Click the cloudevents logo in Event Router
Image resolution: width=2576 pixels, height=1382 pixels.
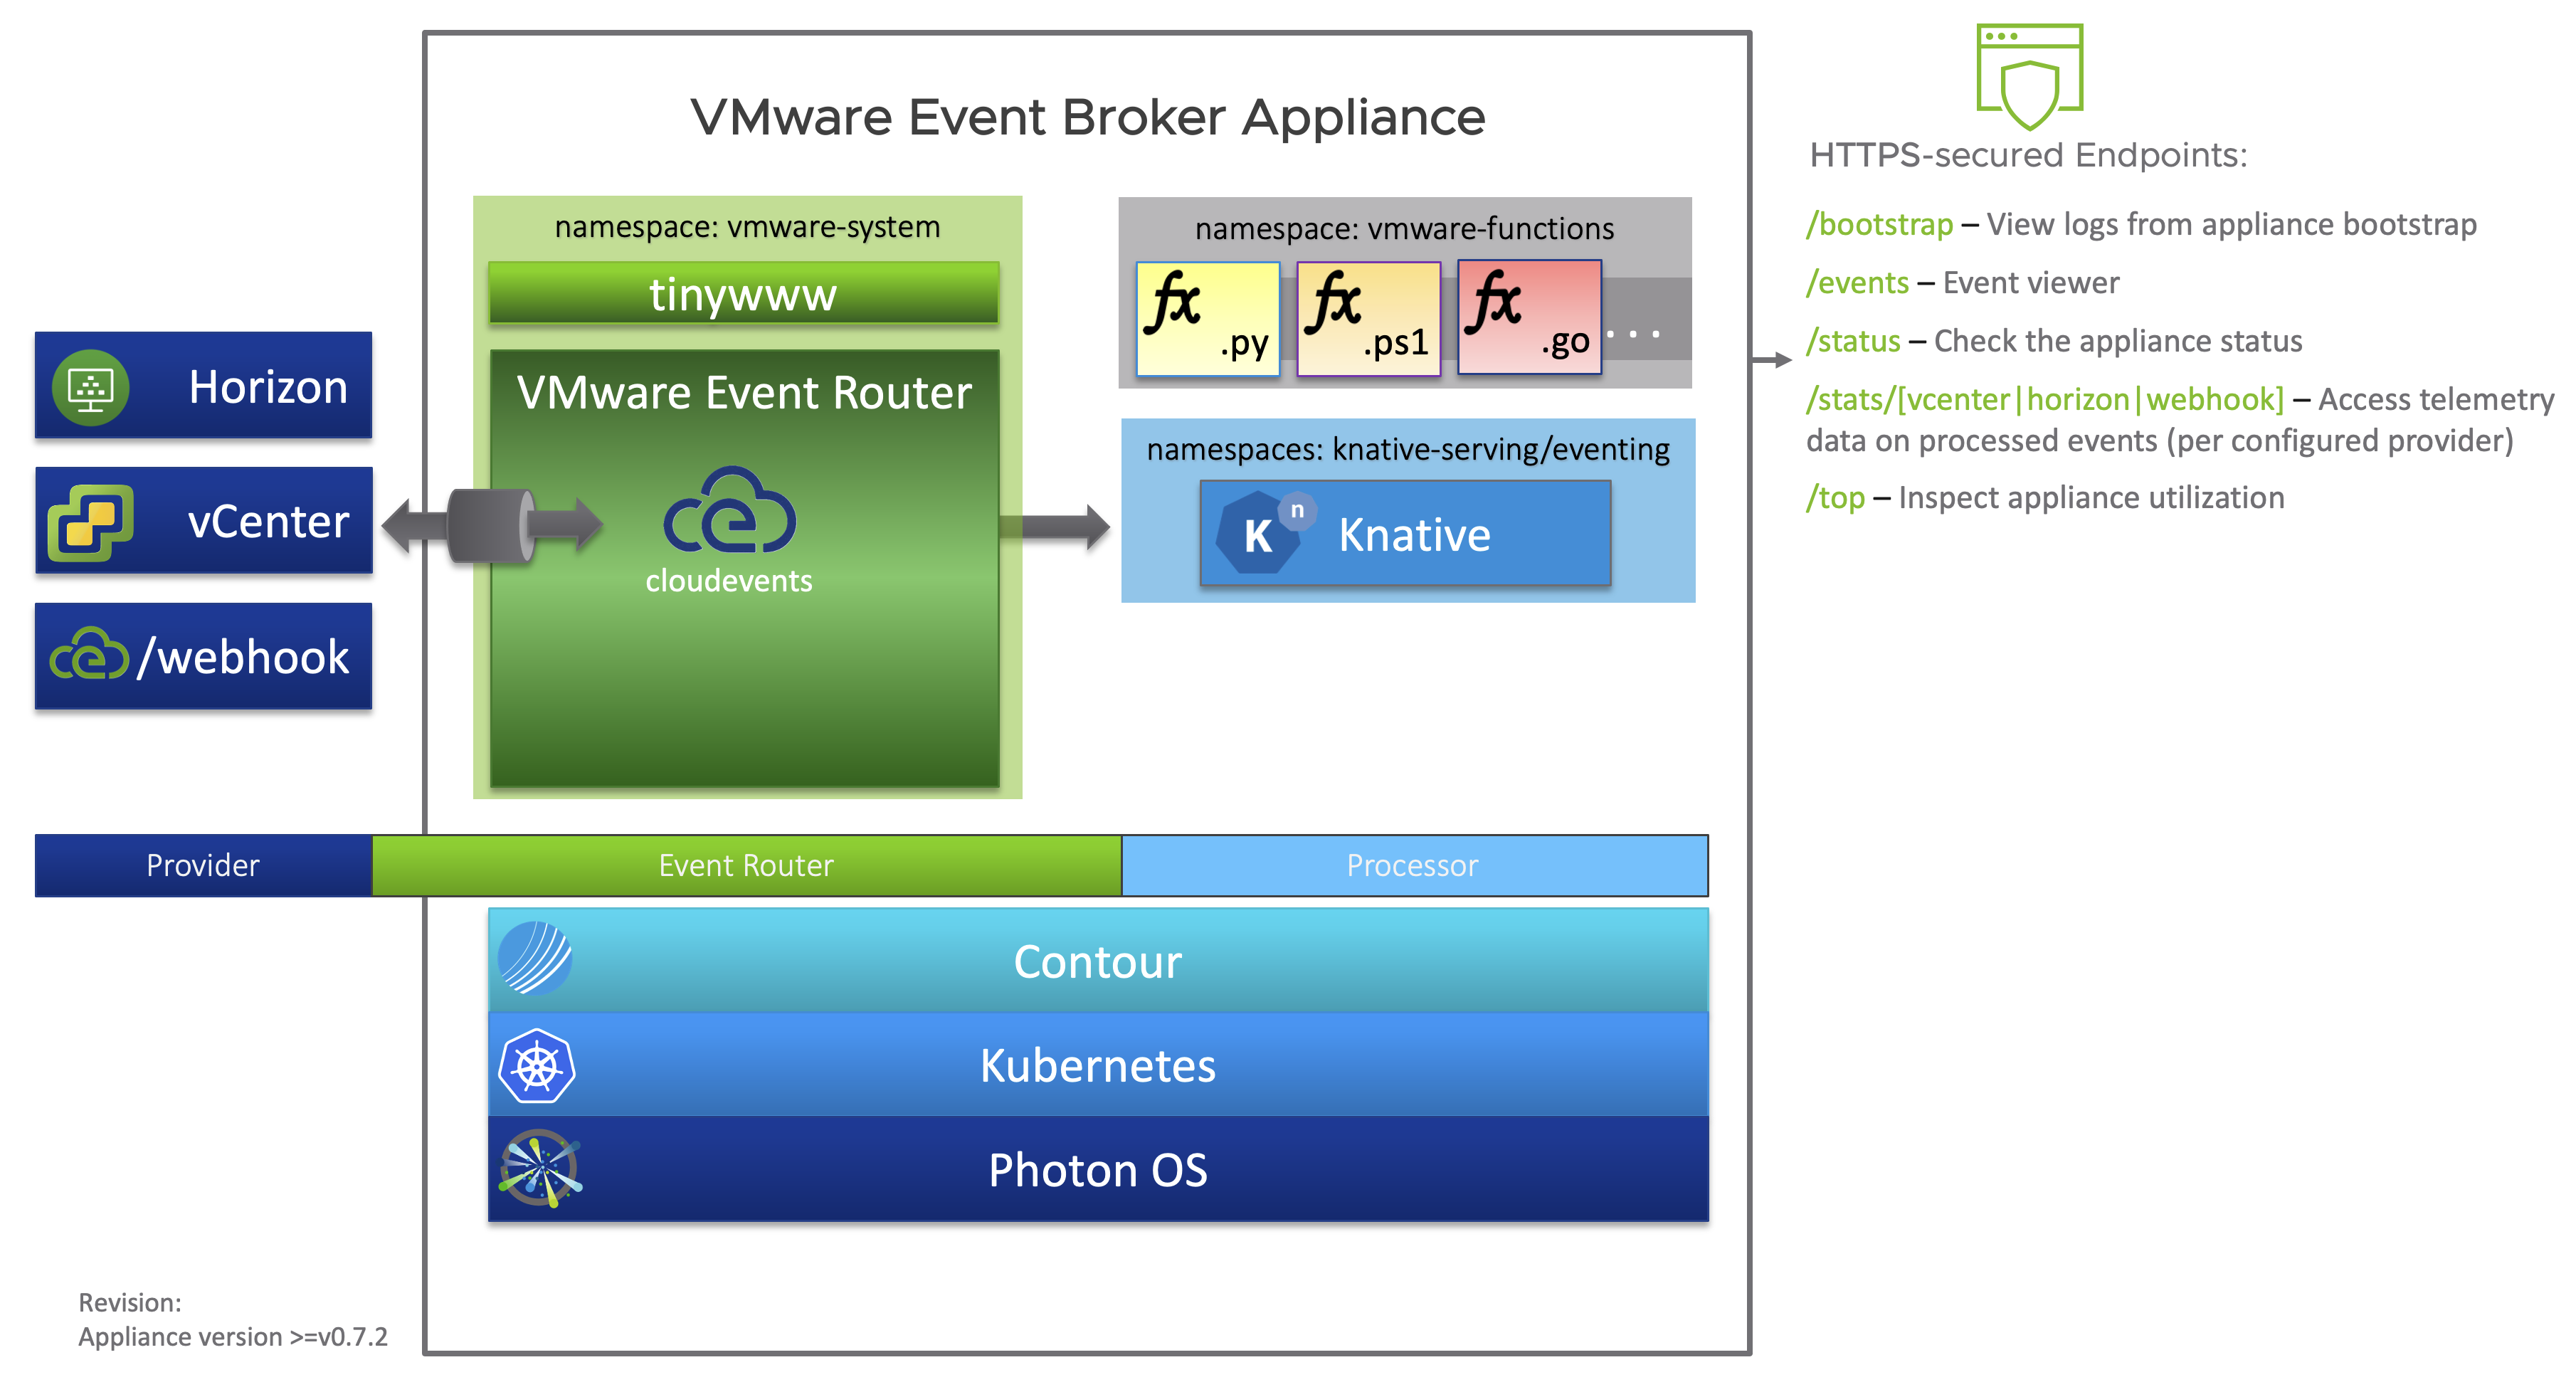pyautogui.click(x=729, y=512)
